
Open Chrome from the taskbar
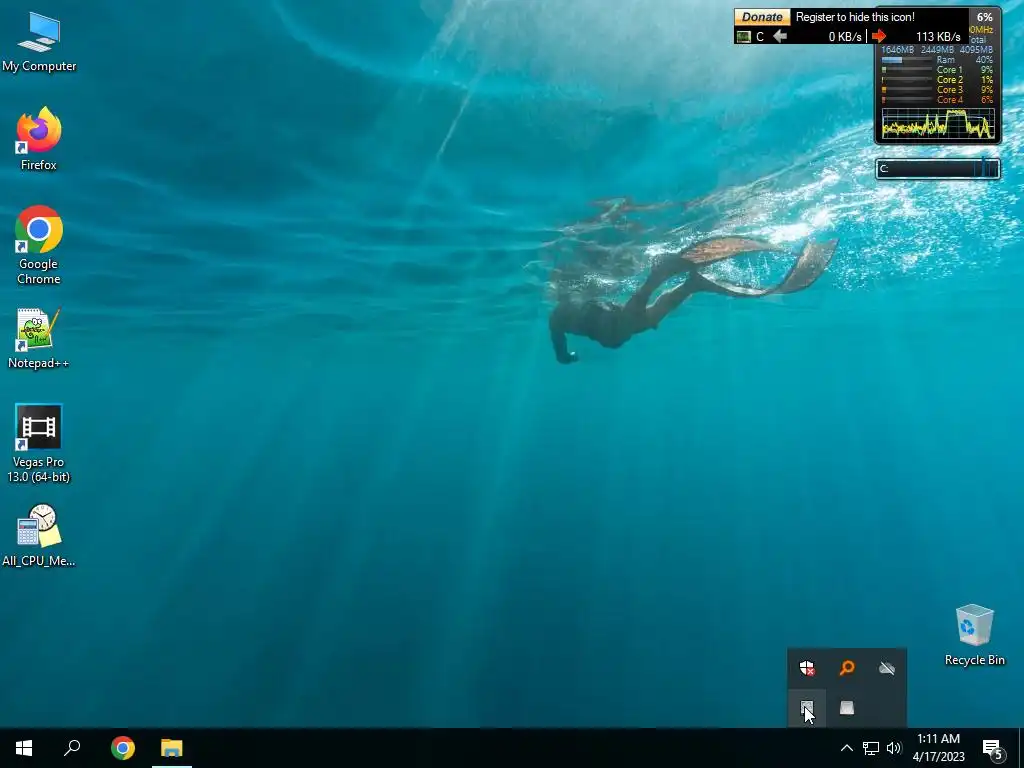point(123,748)
